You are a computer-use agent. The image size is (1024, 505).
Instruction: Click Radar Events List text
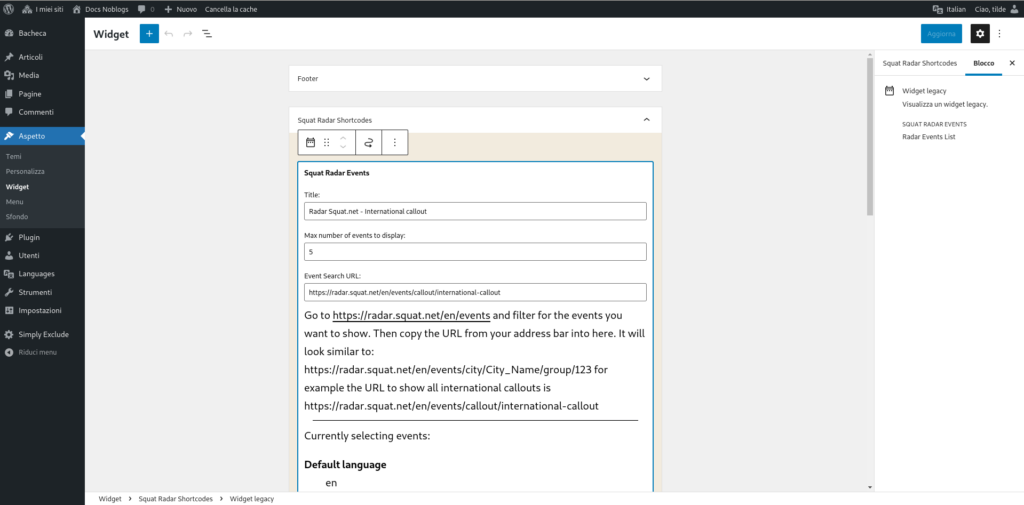[x=929, y=137]
